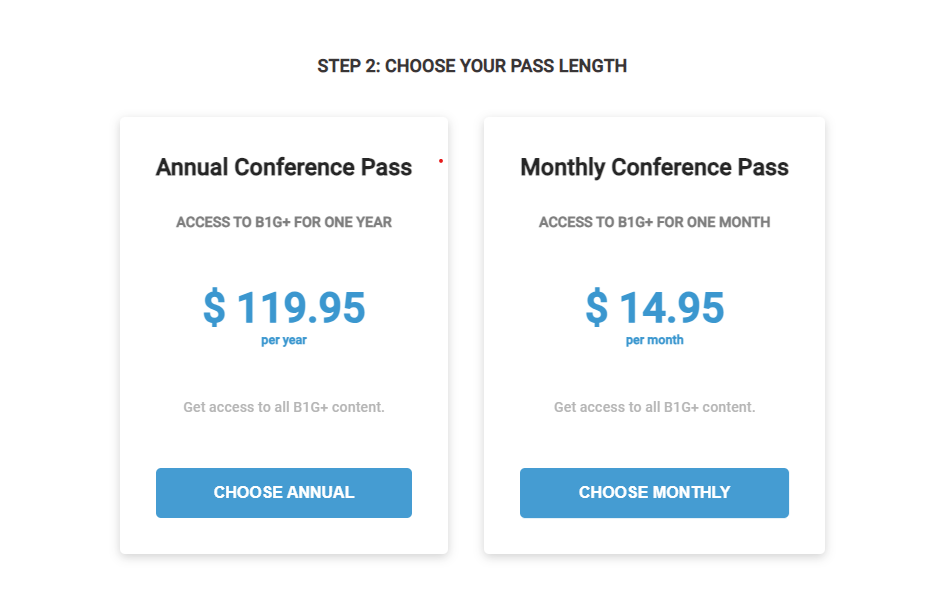Click empty space below the CHOOSE MONTHLY button

(x=654, y=536)
